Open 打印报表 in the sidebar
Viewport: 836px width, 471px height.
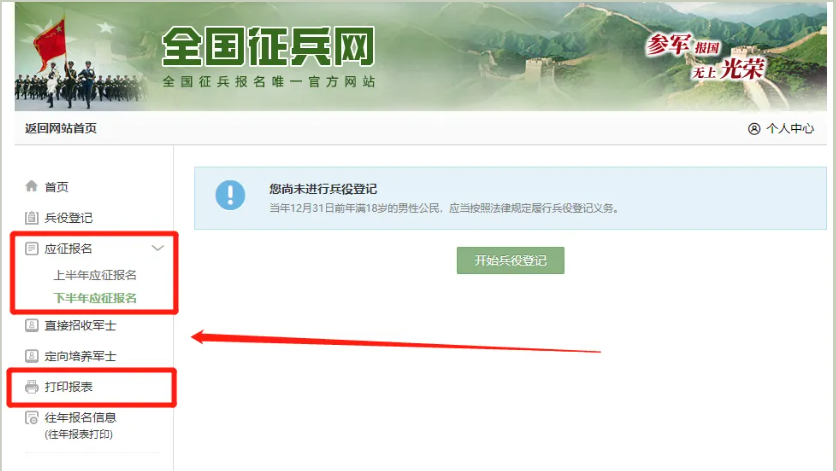coord(68,387)
